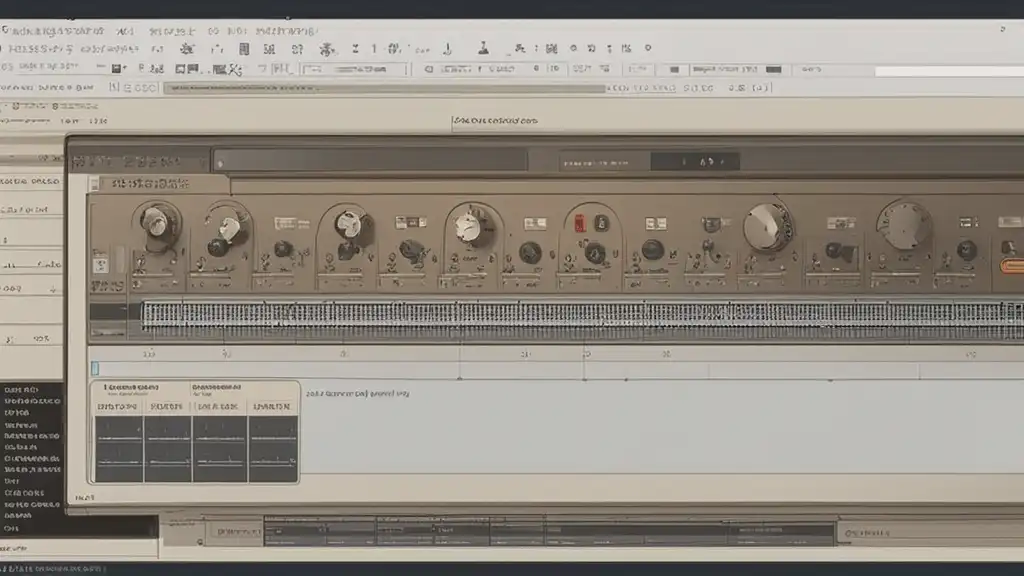
Task: Select the bottom row in the dark left sidebar list
Action: pyautogui.click(x=10, y=528)
